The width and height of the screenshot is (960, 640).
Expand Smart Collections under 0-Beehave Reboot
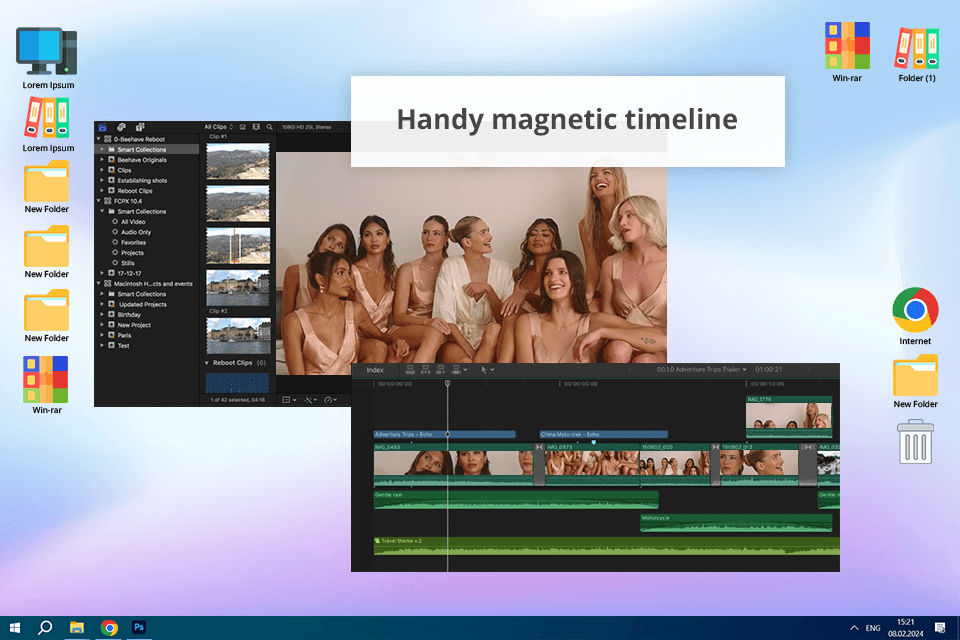(102, 149)
